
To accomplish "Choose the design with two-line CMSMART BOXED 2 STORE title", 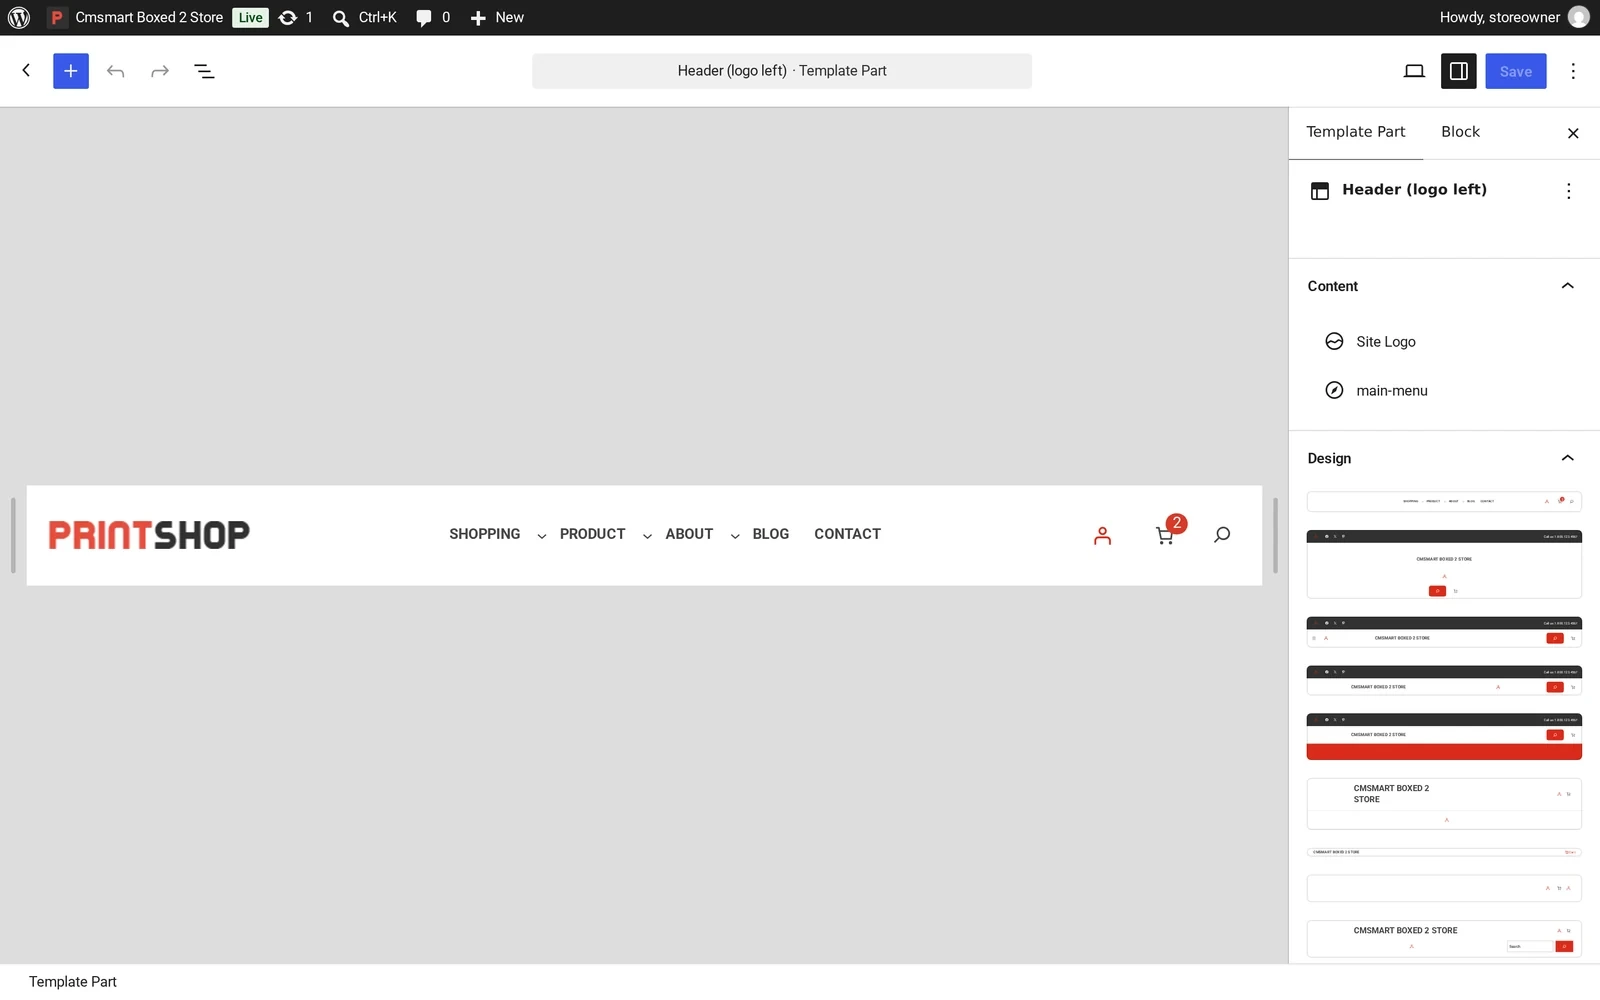I will [1444, 804].
